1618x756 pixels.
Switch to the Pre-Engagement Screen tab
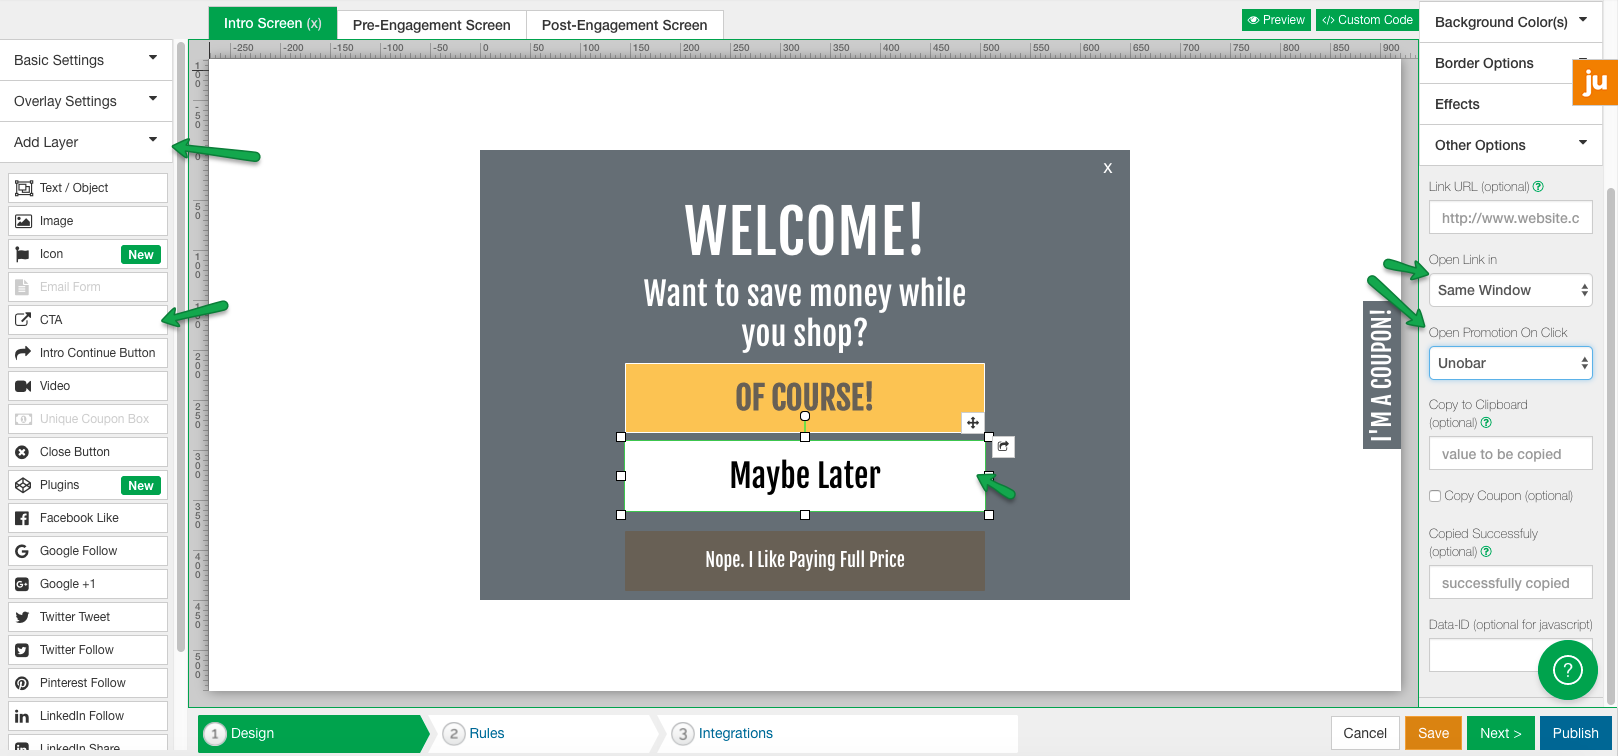pos(431,25)
